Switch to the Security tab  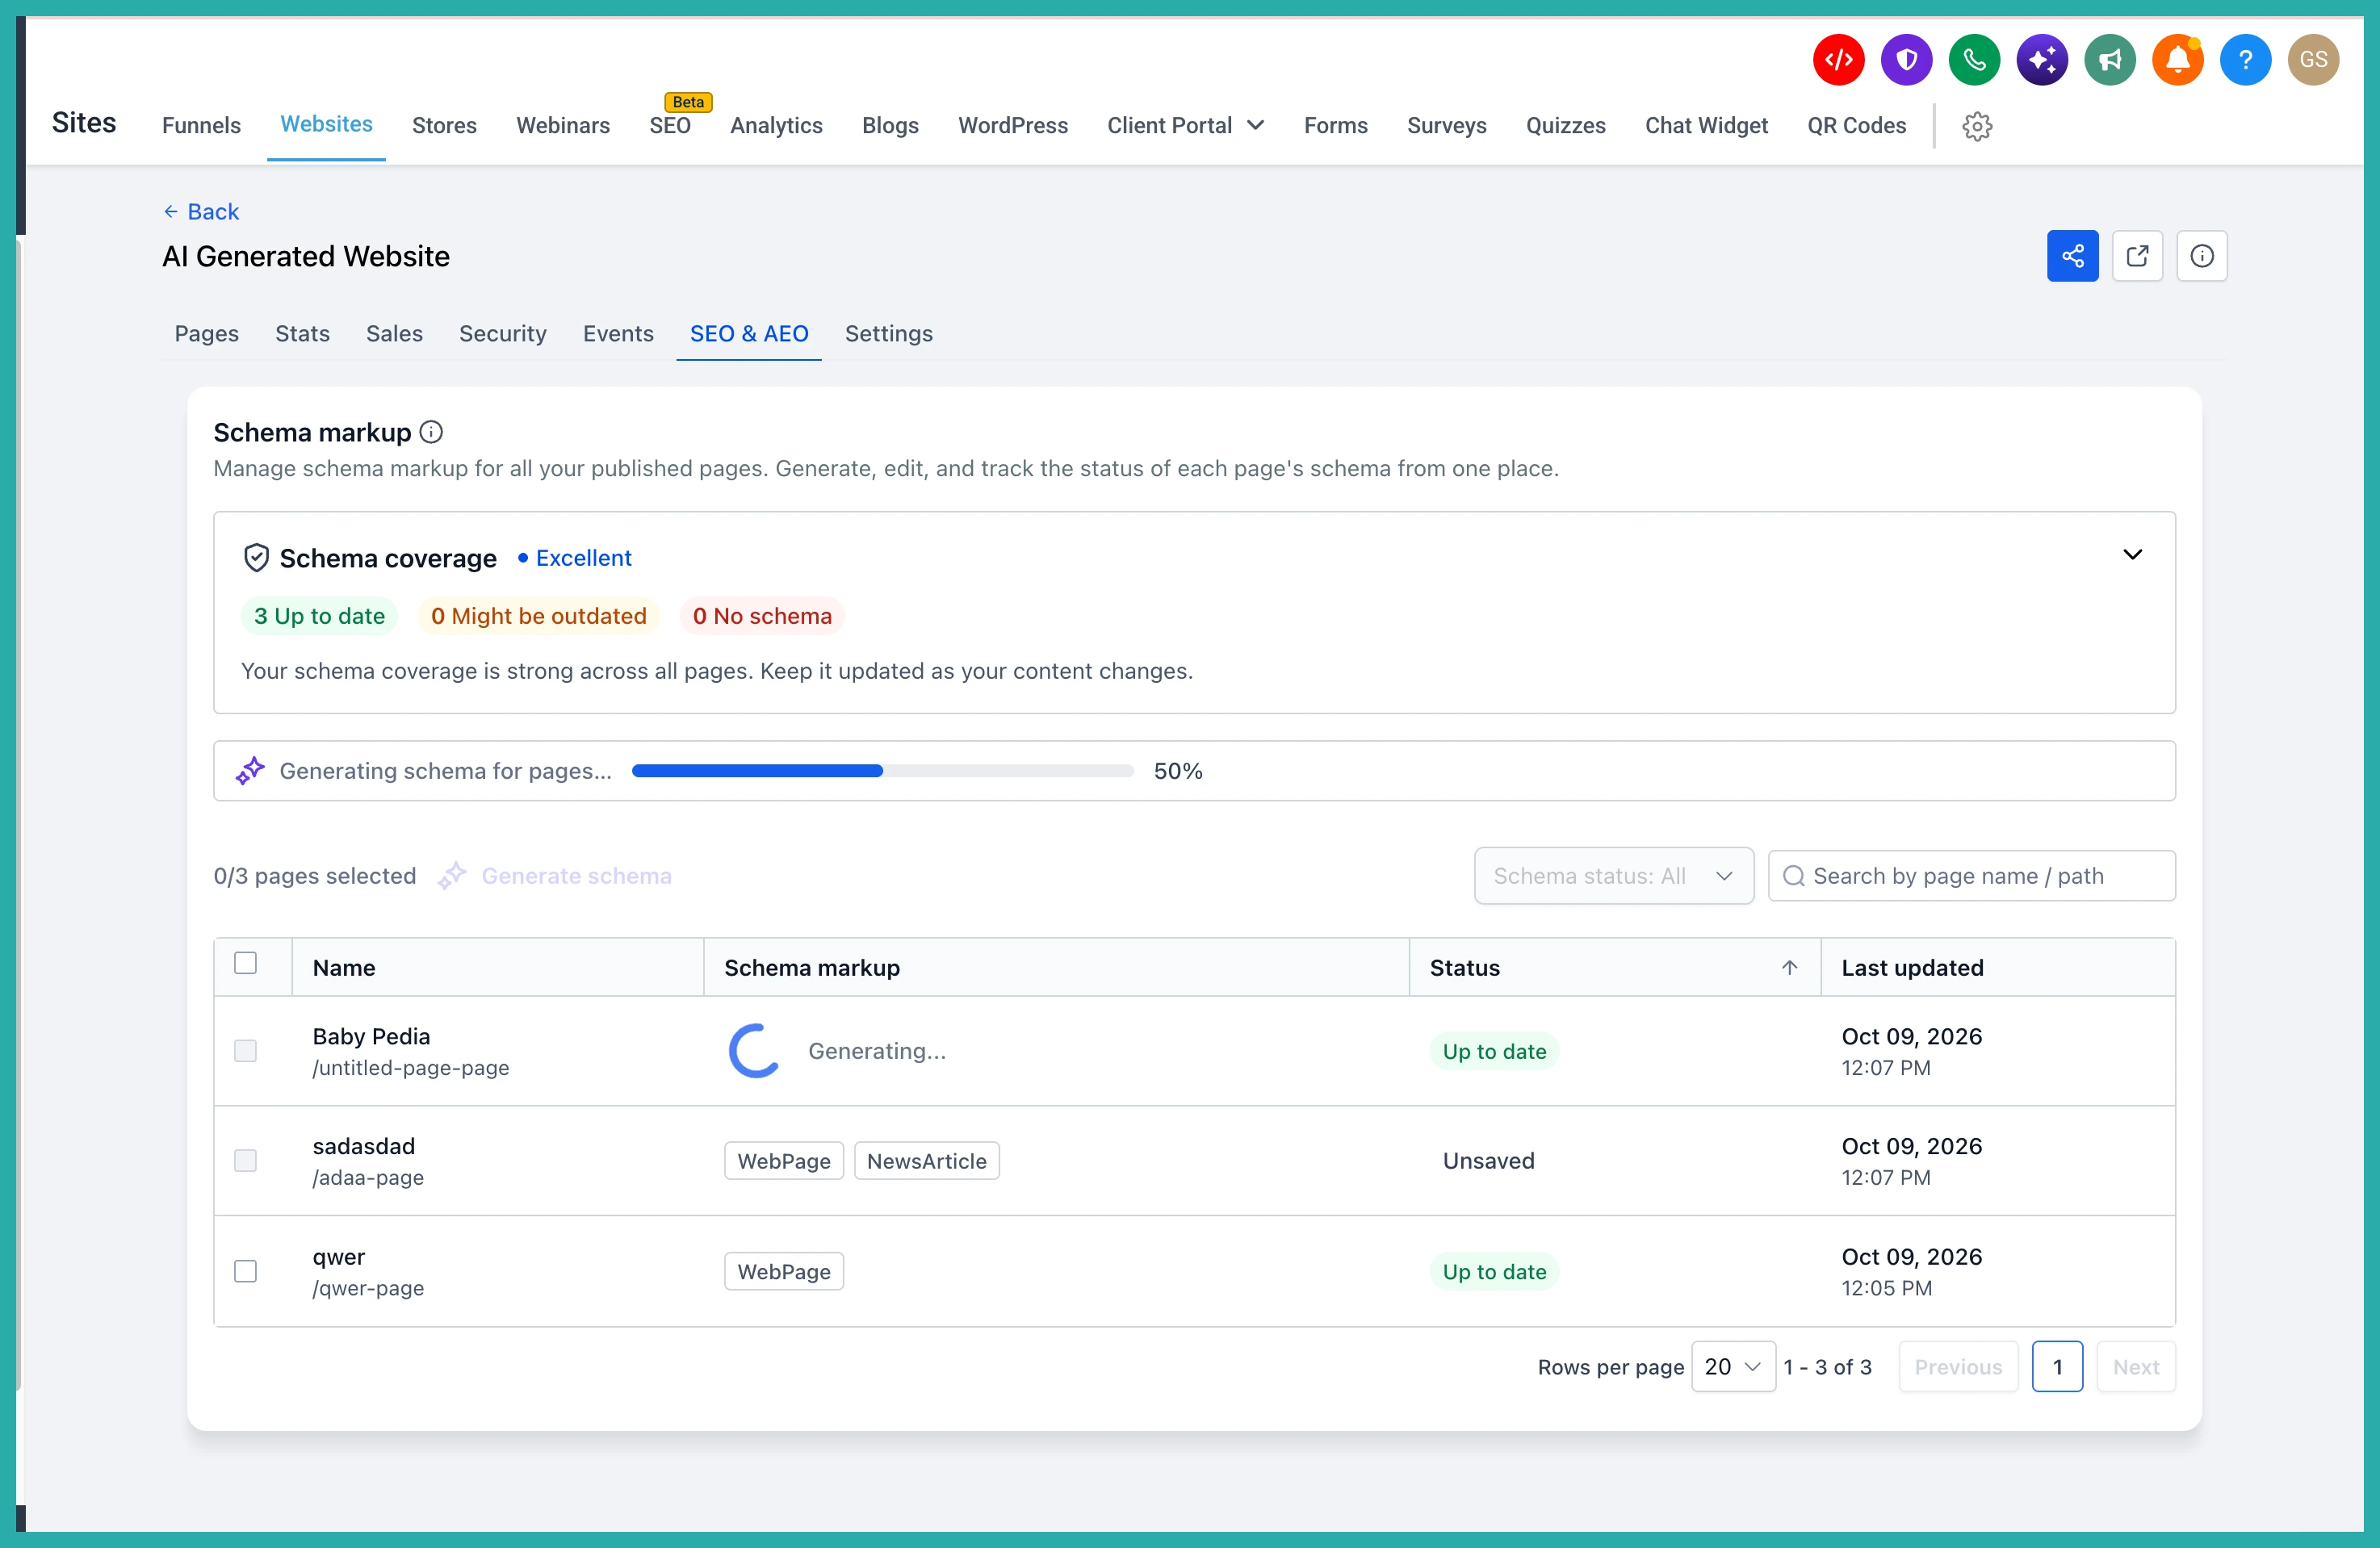click(x=502, y=334)
